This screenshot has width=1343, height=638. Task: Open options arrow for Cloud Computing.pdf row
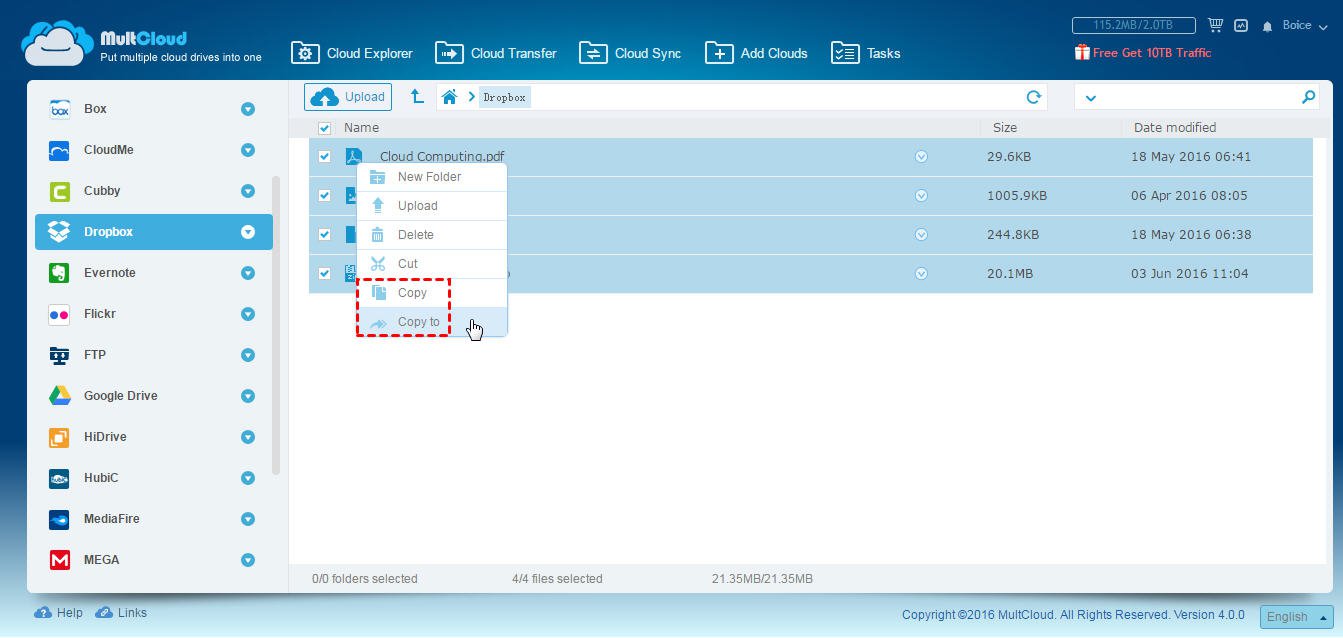point(921,157)
